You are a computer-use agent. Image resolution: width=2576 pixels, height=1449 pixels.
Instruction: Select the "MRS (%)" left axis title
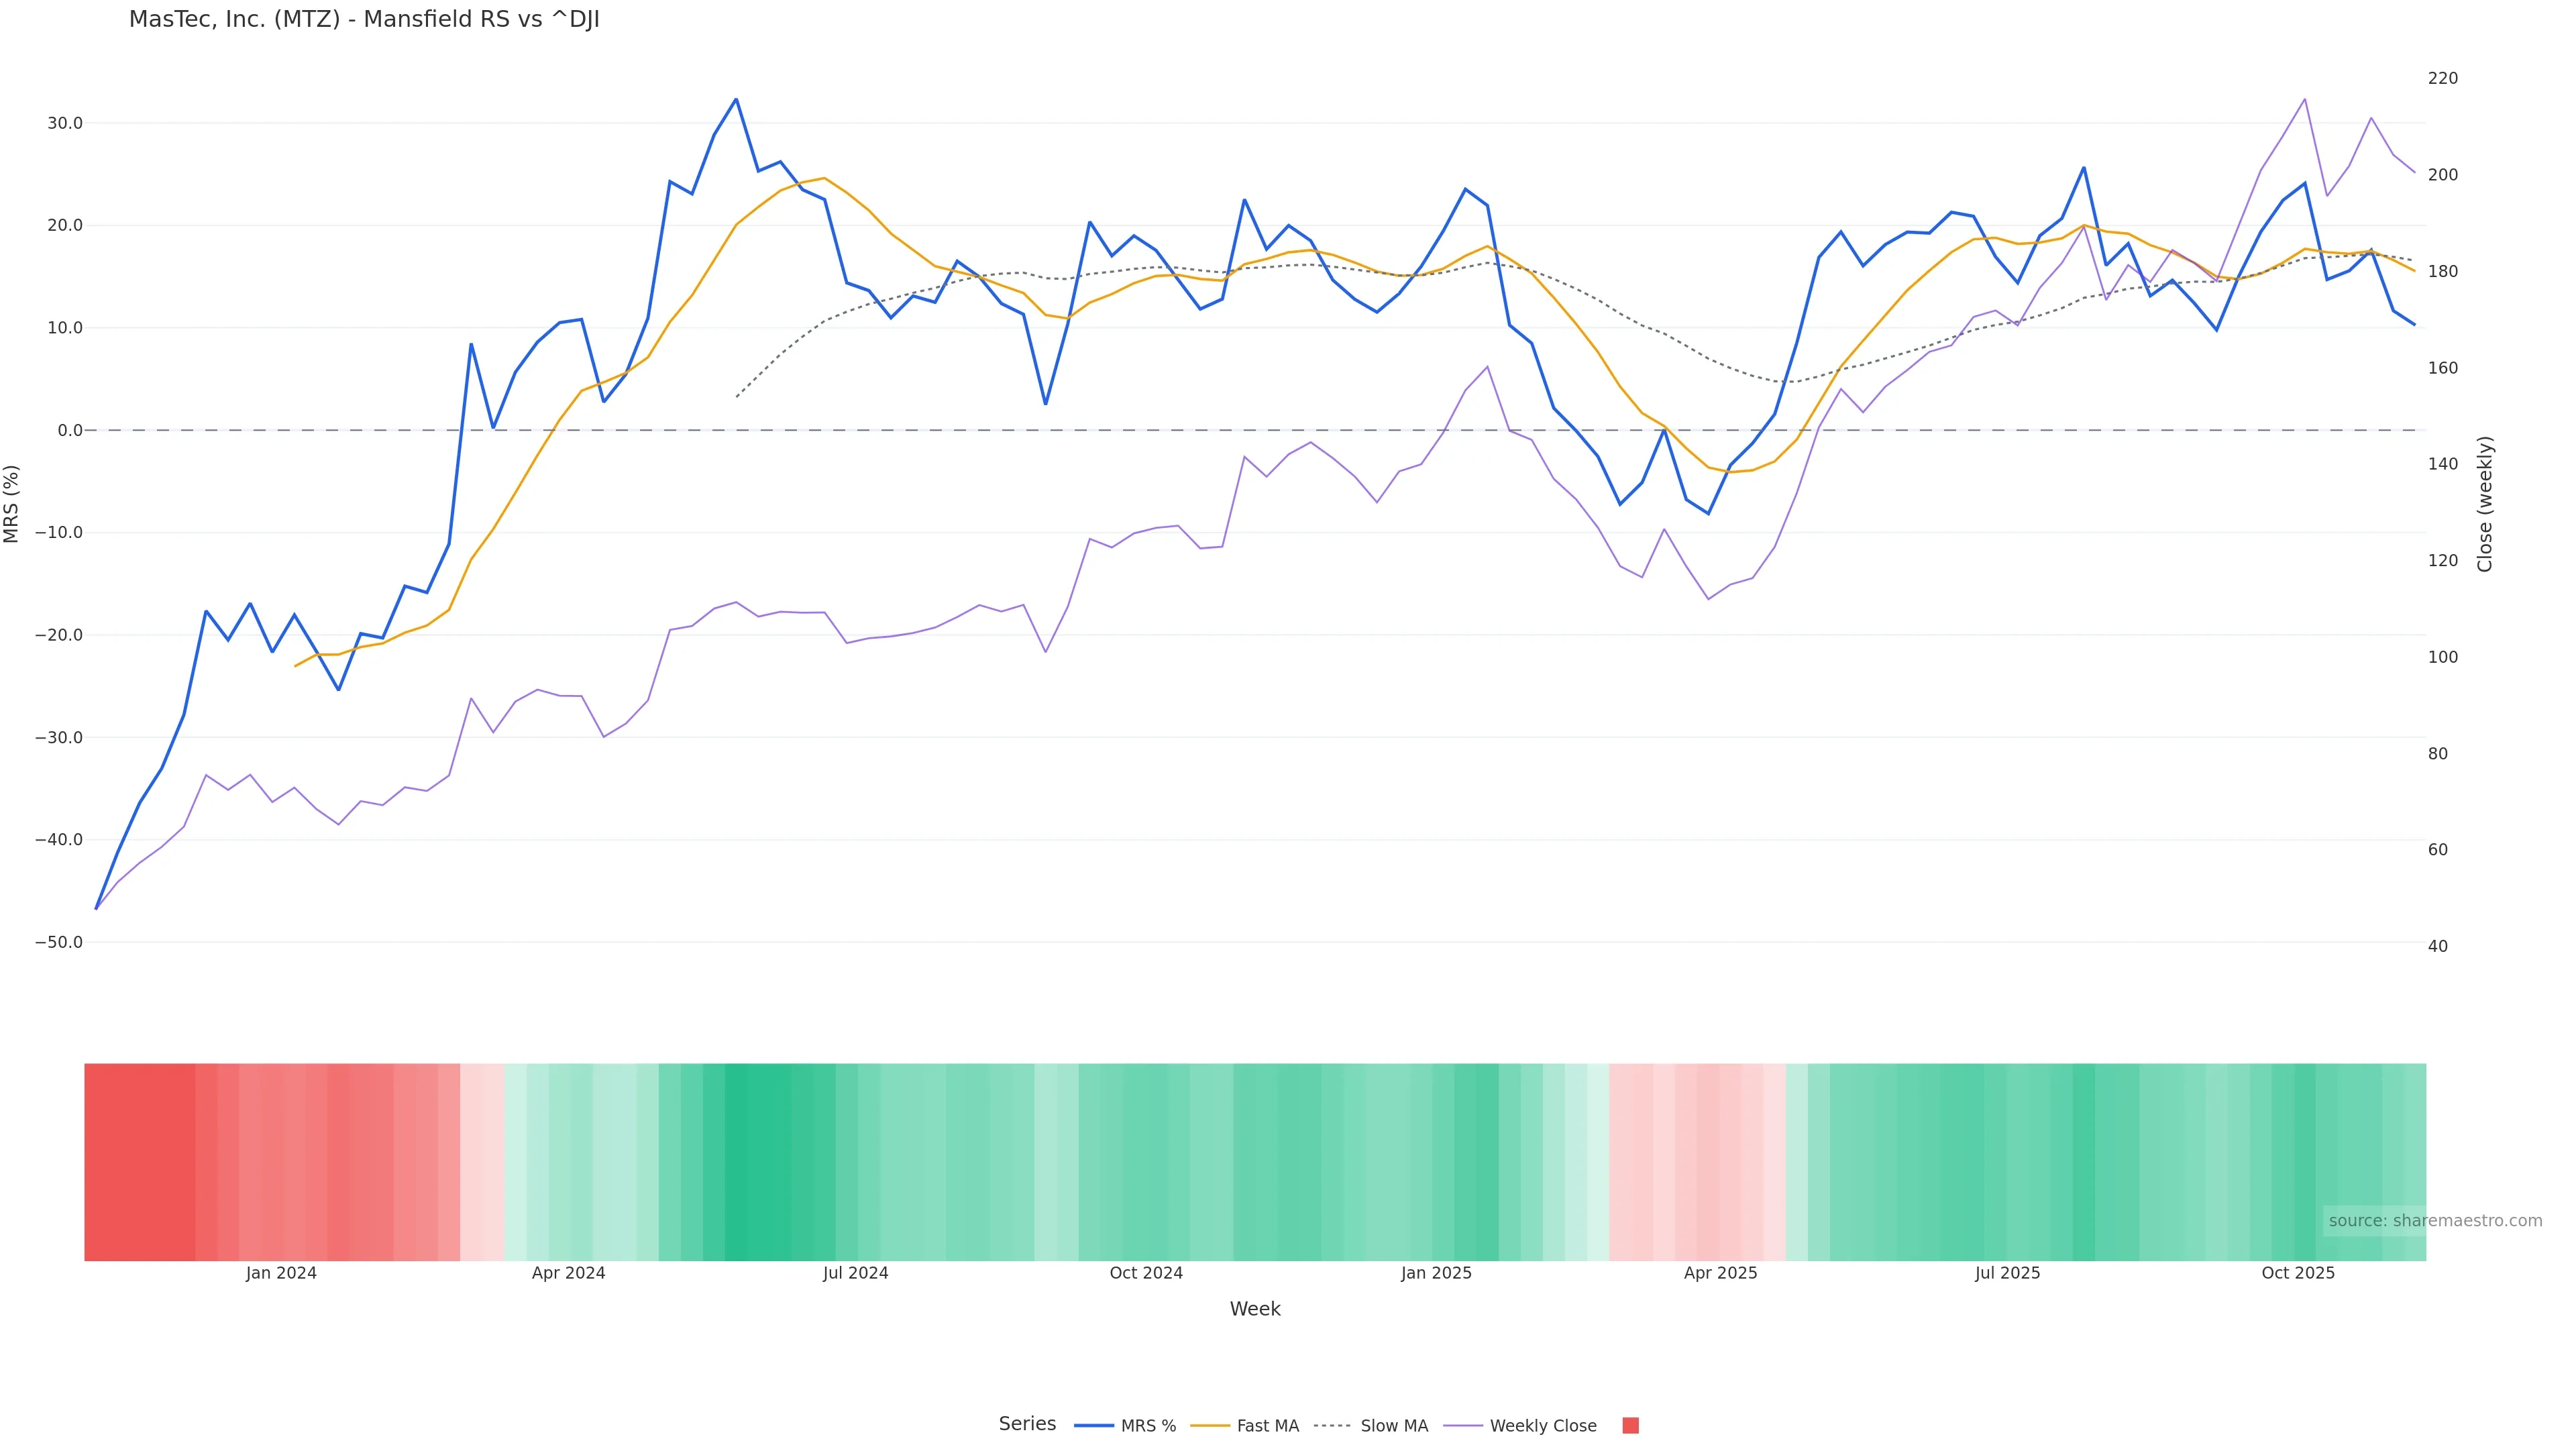[x=12, y=503]
